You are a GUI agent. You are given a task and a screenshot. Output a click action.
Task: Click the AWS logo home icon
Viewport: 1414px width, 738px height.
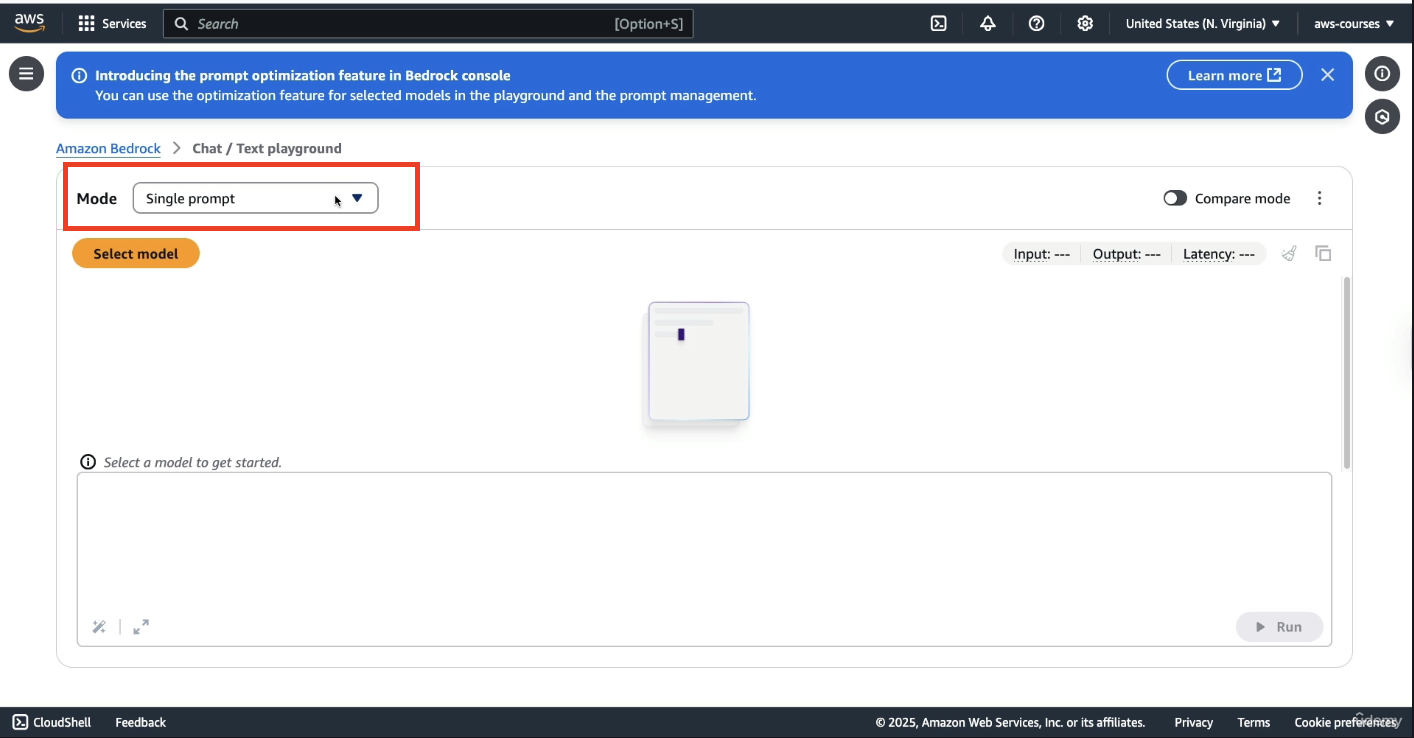pyautogui.click(x=29, y=23)
